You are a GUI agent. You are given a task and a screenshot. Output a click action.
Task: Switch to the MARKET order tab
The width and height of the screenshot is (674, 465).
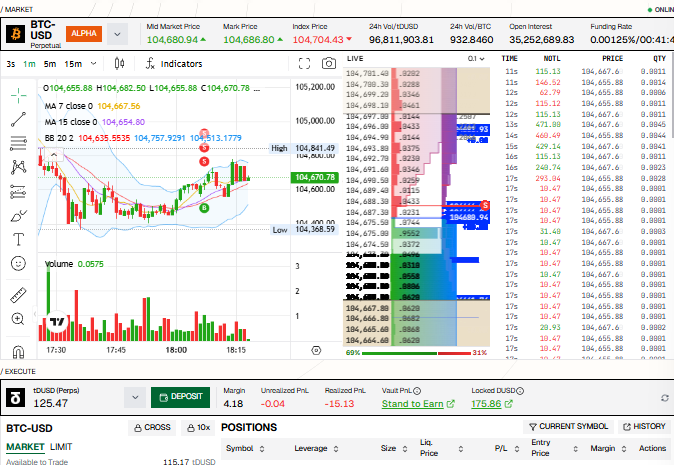[25, 447]
